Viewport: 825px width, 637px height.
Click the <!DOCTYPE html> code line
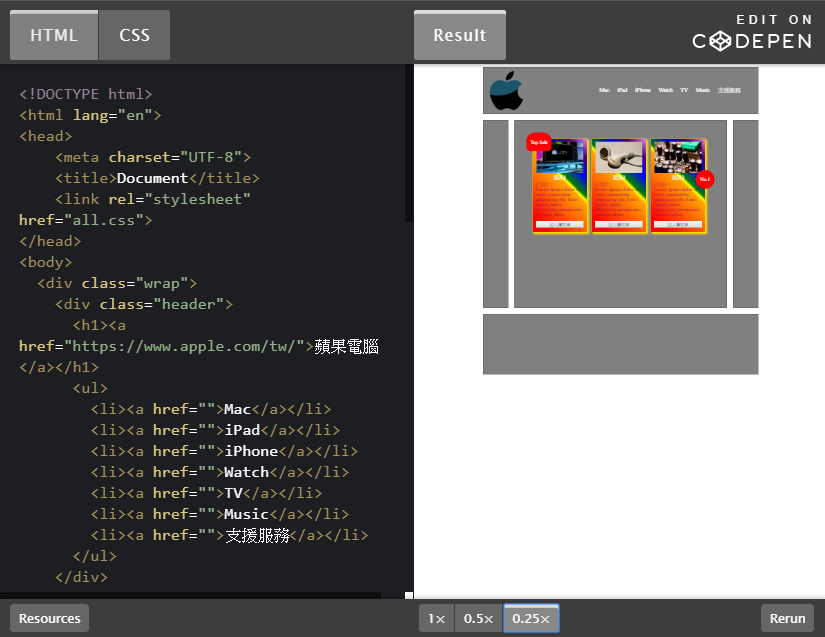point(86,94)
